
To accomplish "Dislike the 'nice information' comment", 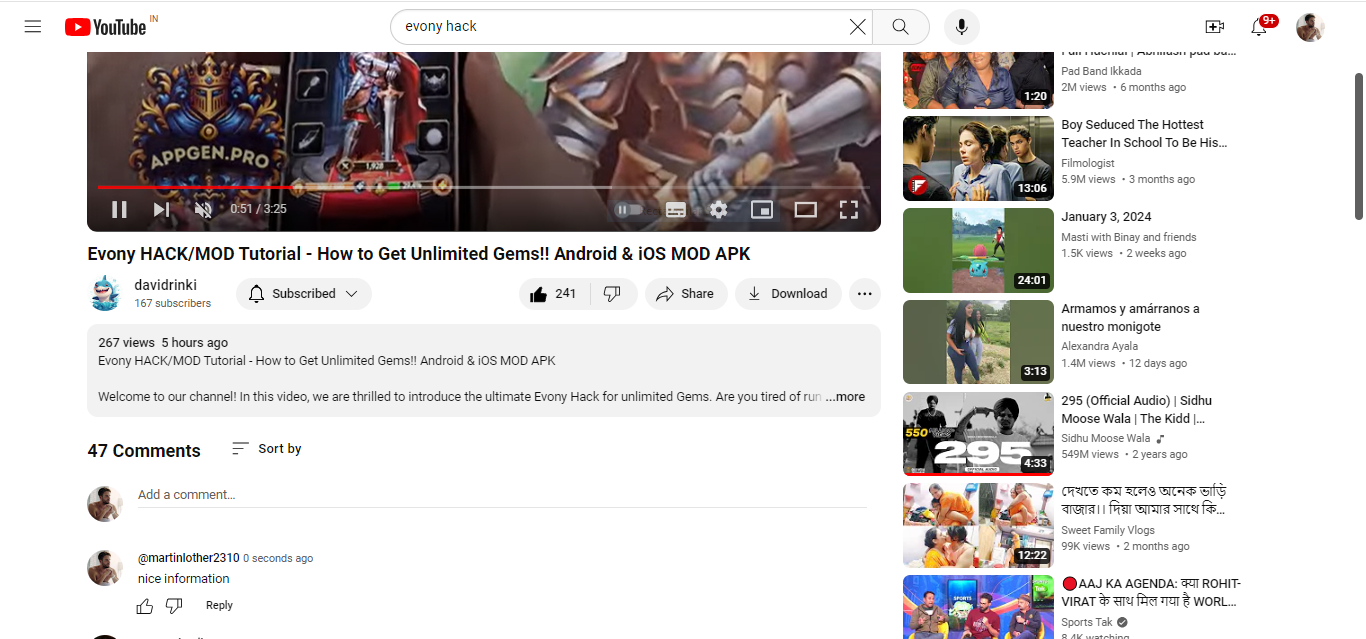I will (174, 605).
